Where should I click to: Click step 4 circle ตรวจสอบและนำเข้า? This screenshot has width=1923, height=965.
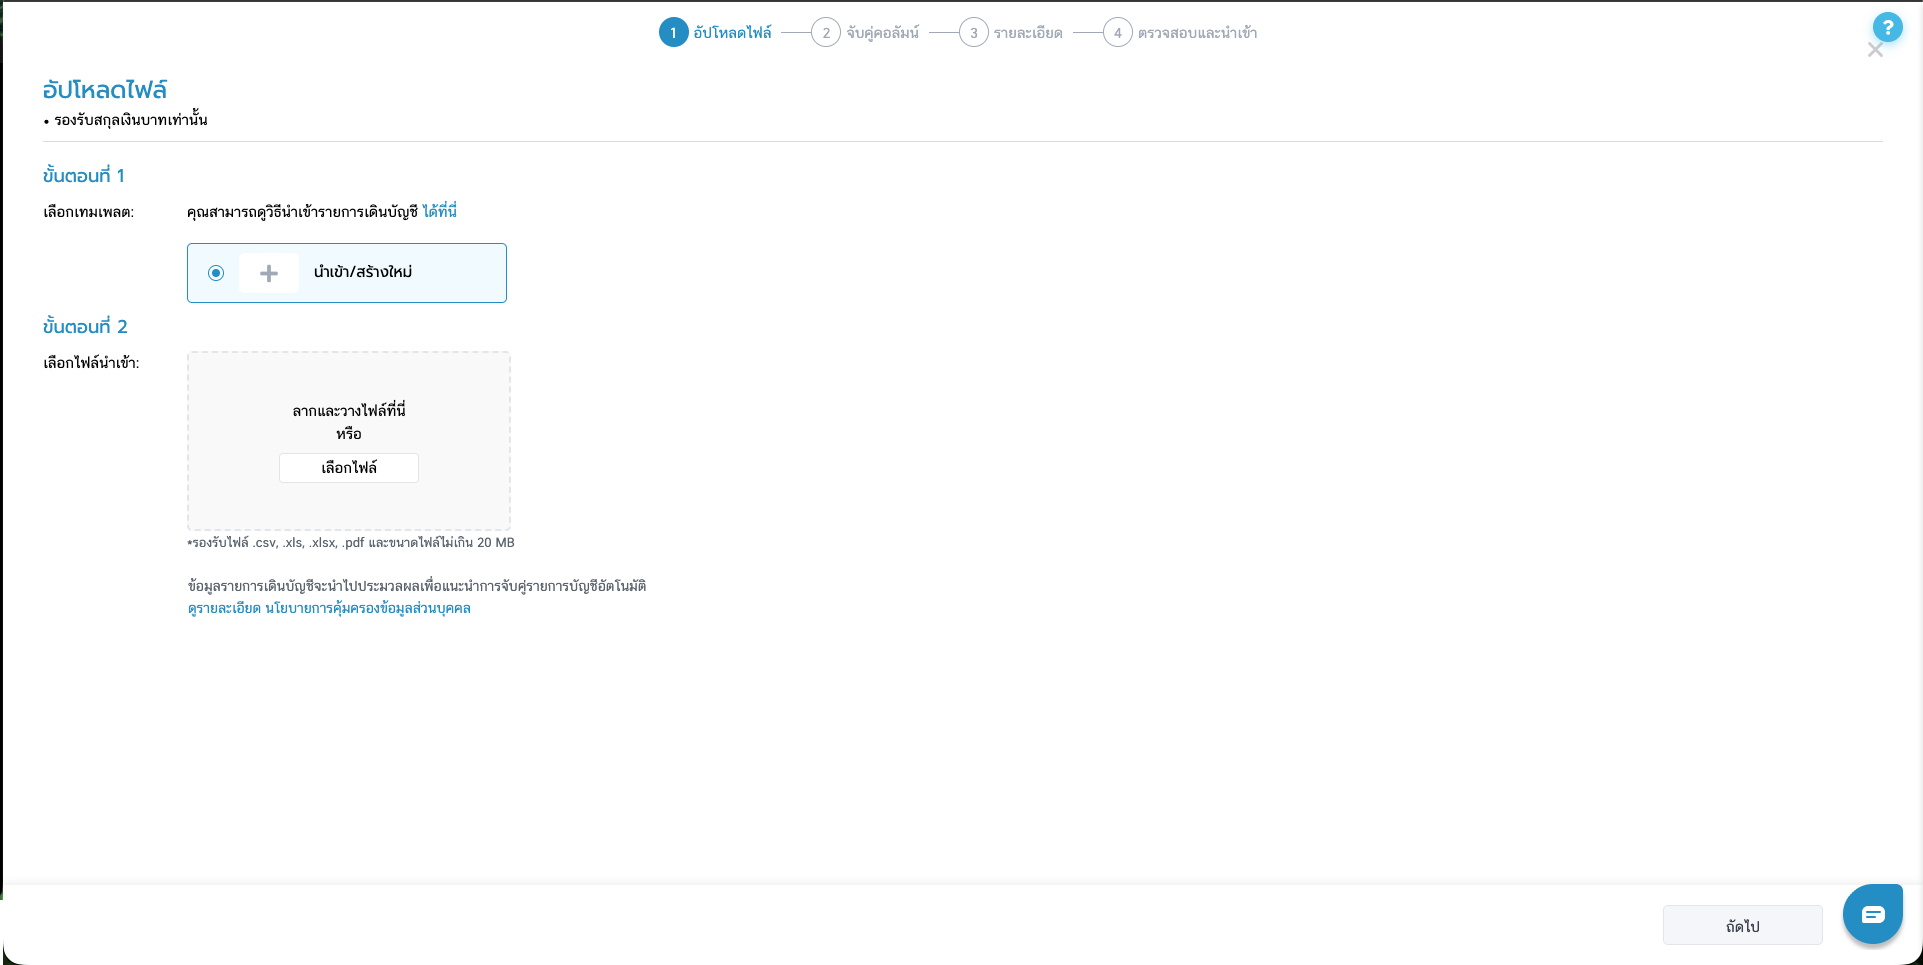[1117, 32]
